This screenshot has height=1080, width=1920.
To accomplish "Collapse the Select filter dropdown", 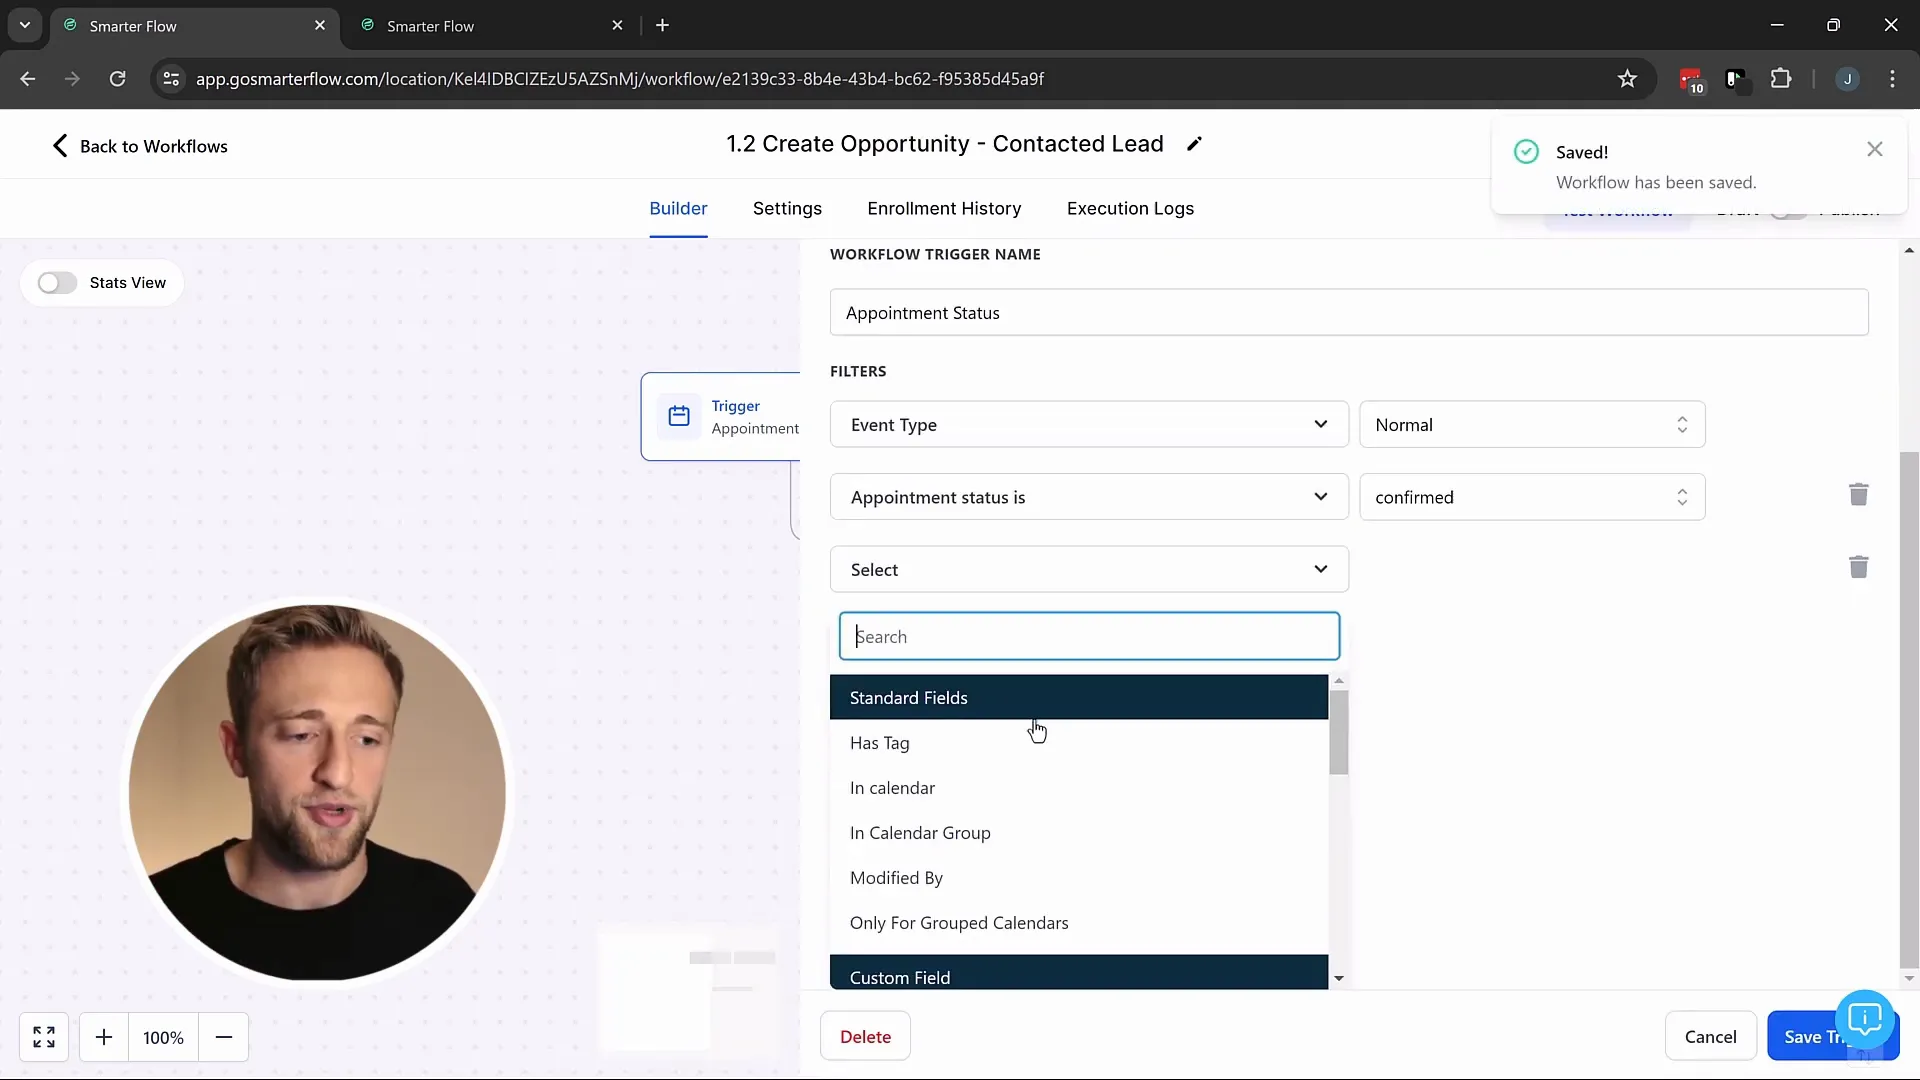I will coord(1089,569).
